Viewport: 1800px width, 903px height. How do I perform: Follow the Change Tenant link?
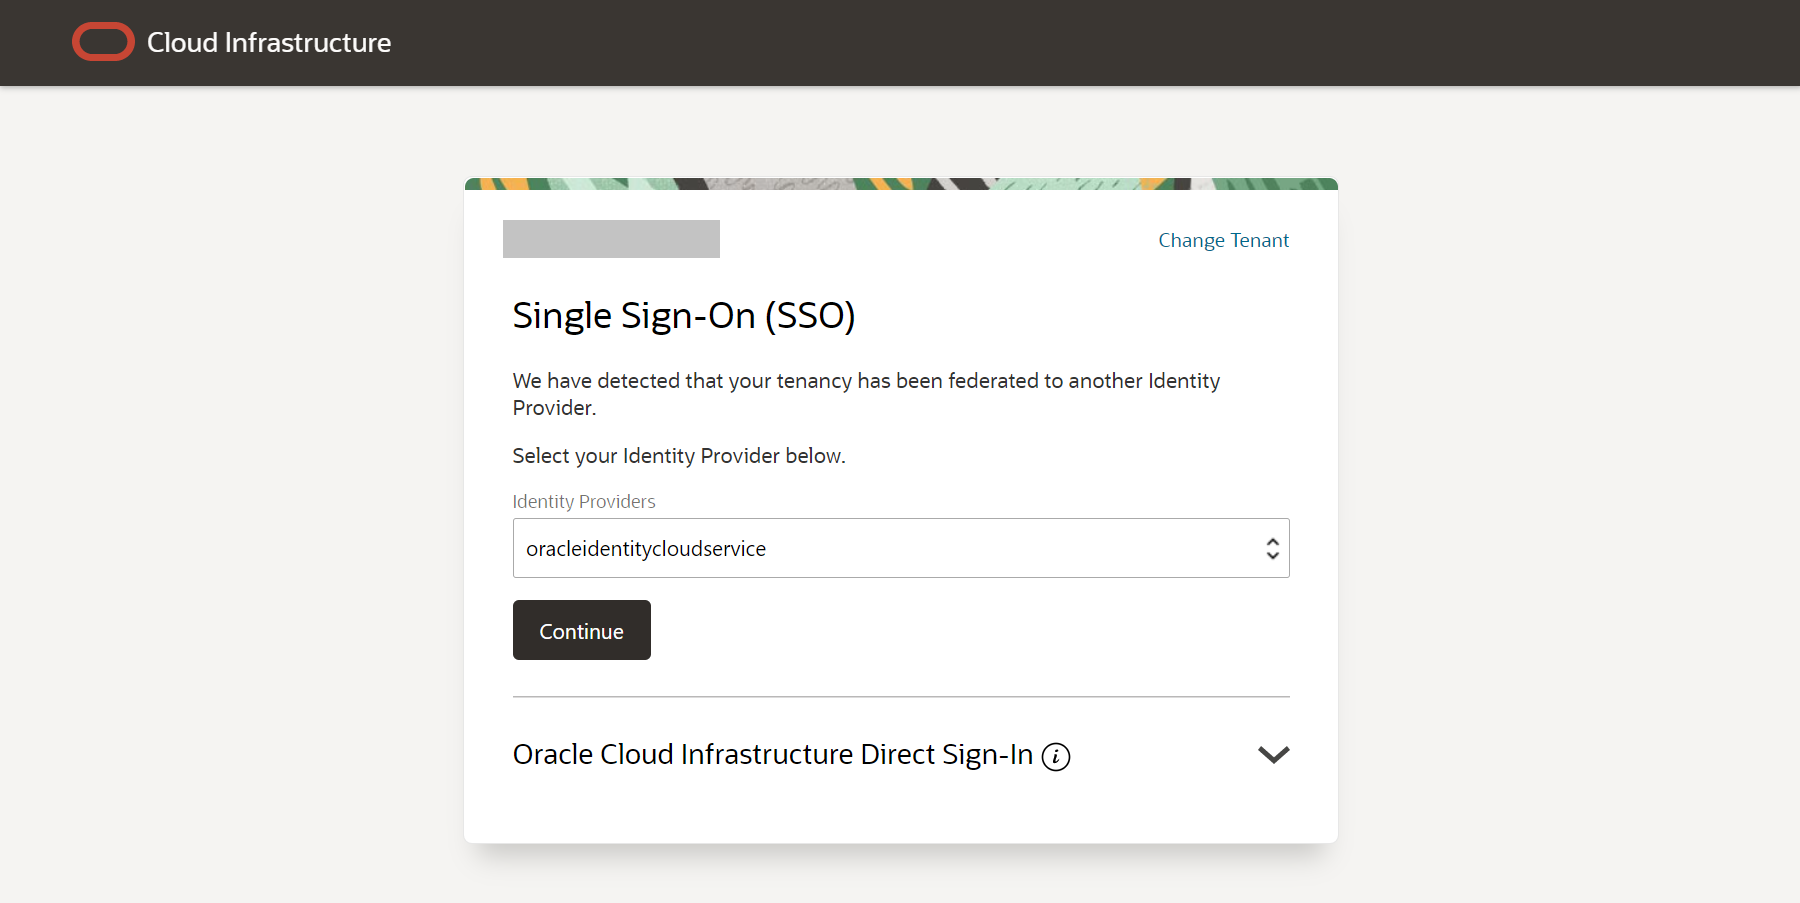click(x=1223, y=240)
